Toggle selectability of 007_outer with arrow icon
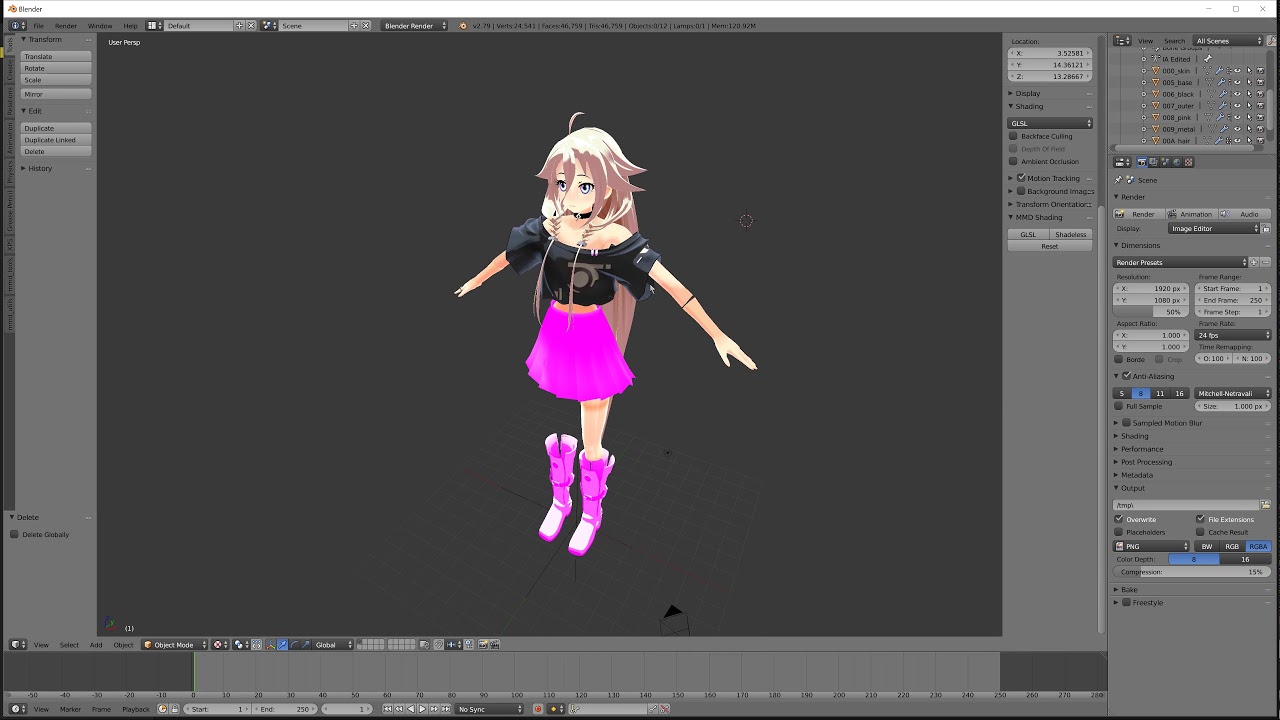Image resolution: width=1280 pixels, height=720 pixels. [1249, 106]
